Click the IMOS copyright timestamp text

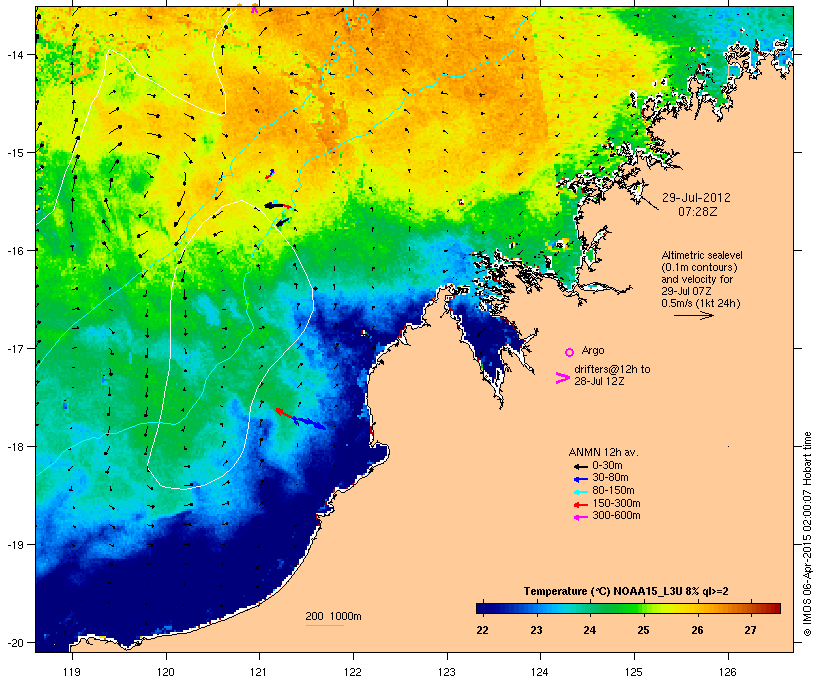[x=808, y=534]
